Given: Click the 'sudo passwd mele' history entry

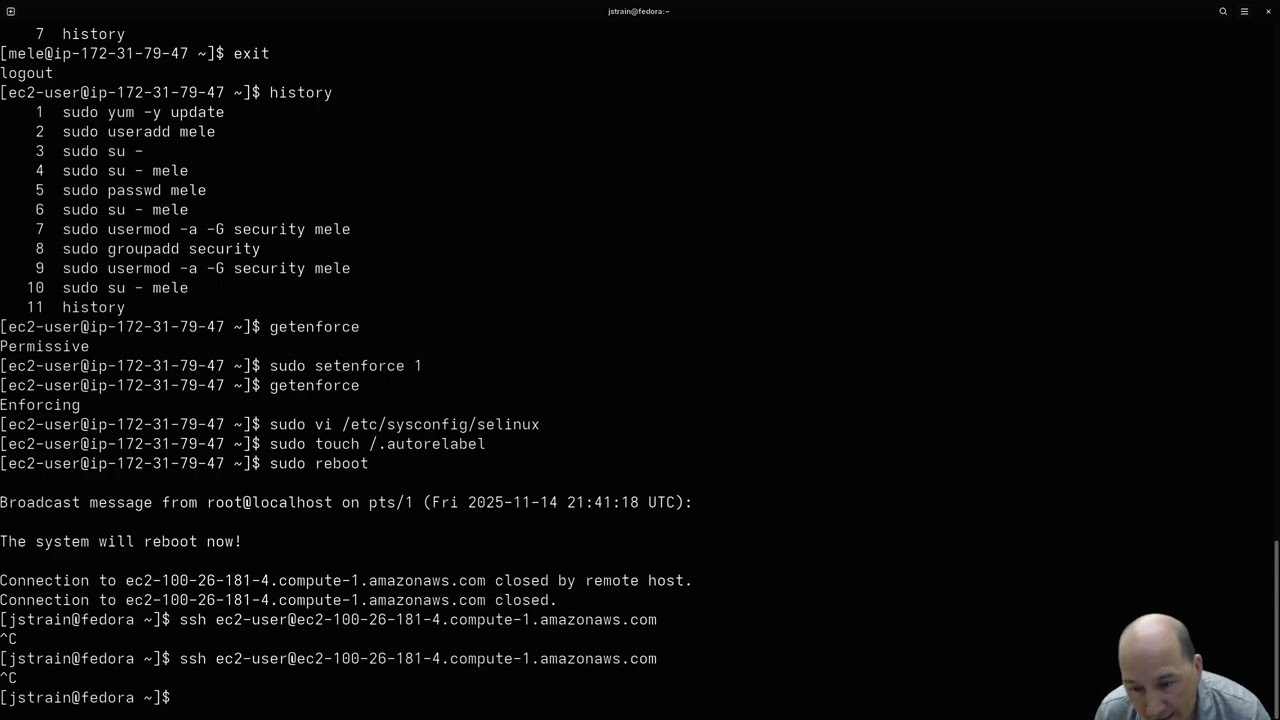Looking at the screenshot, I should tap(134, 191).
